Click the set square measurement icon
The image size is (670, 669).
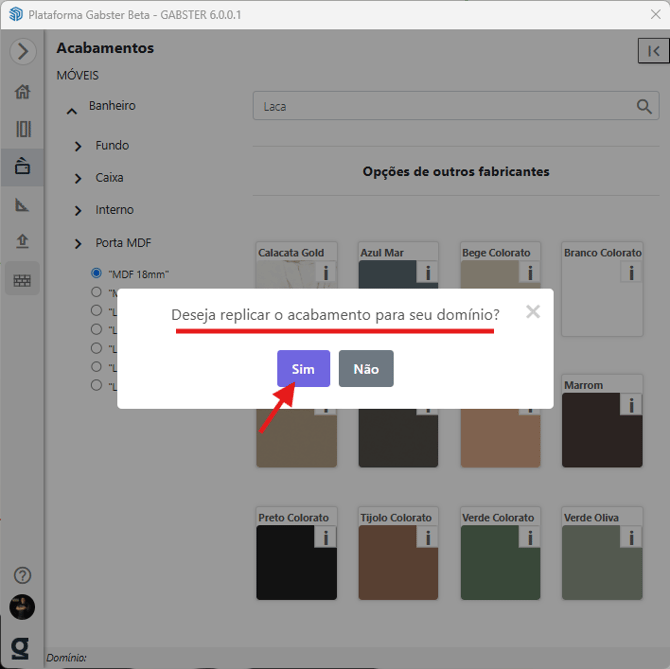click(x=22, y=205)
